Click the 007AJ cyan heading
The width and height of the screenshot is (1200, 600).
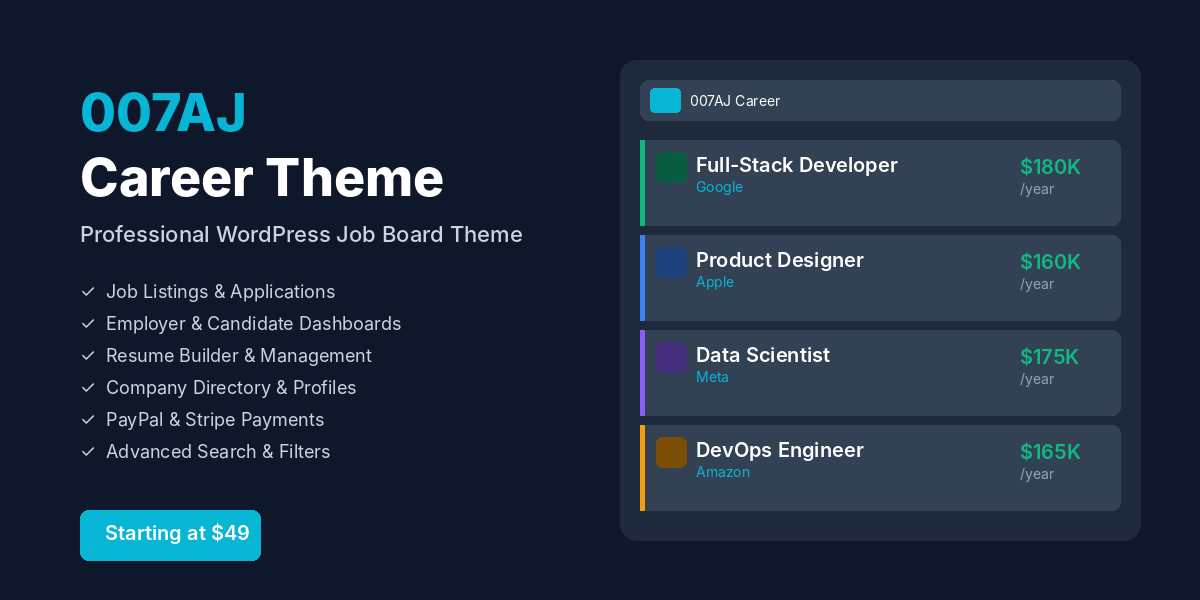[x=163, y=112]
